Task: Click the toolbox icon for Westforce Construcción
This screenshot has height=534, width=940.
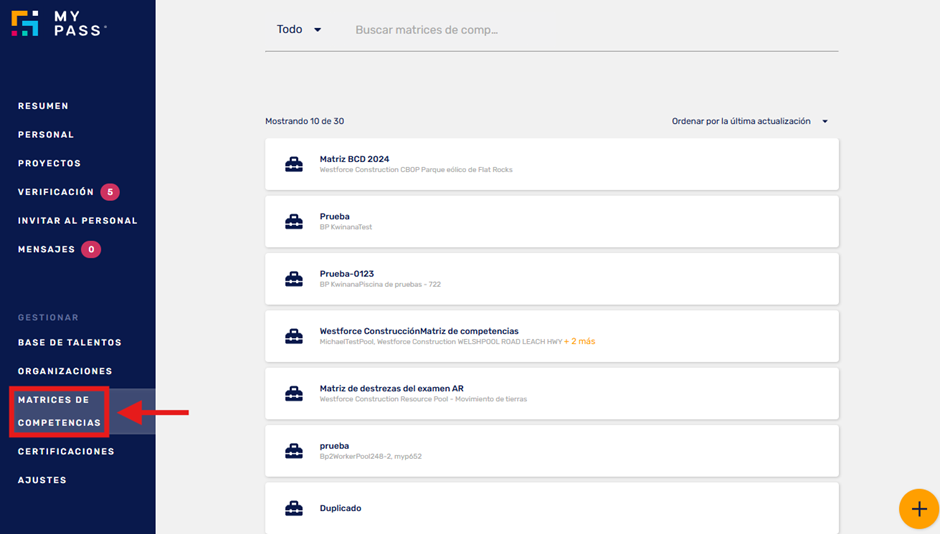Action: point(294,336)
